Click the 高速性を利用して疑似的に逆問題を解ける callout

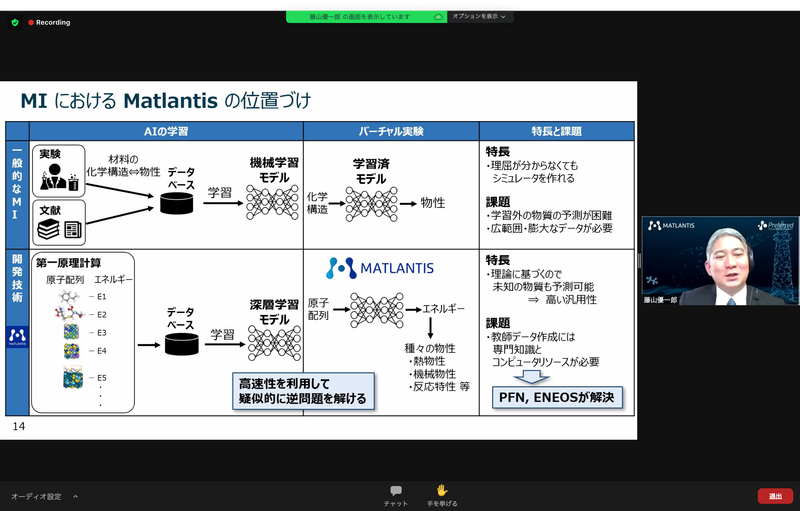coord(303,391)
